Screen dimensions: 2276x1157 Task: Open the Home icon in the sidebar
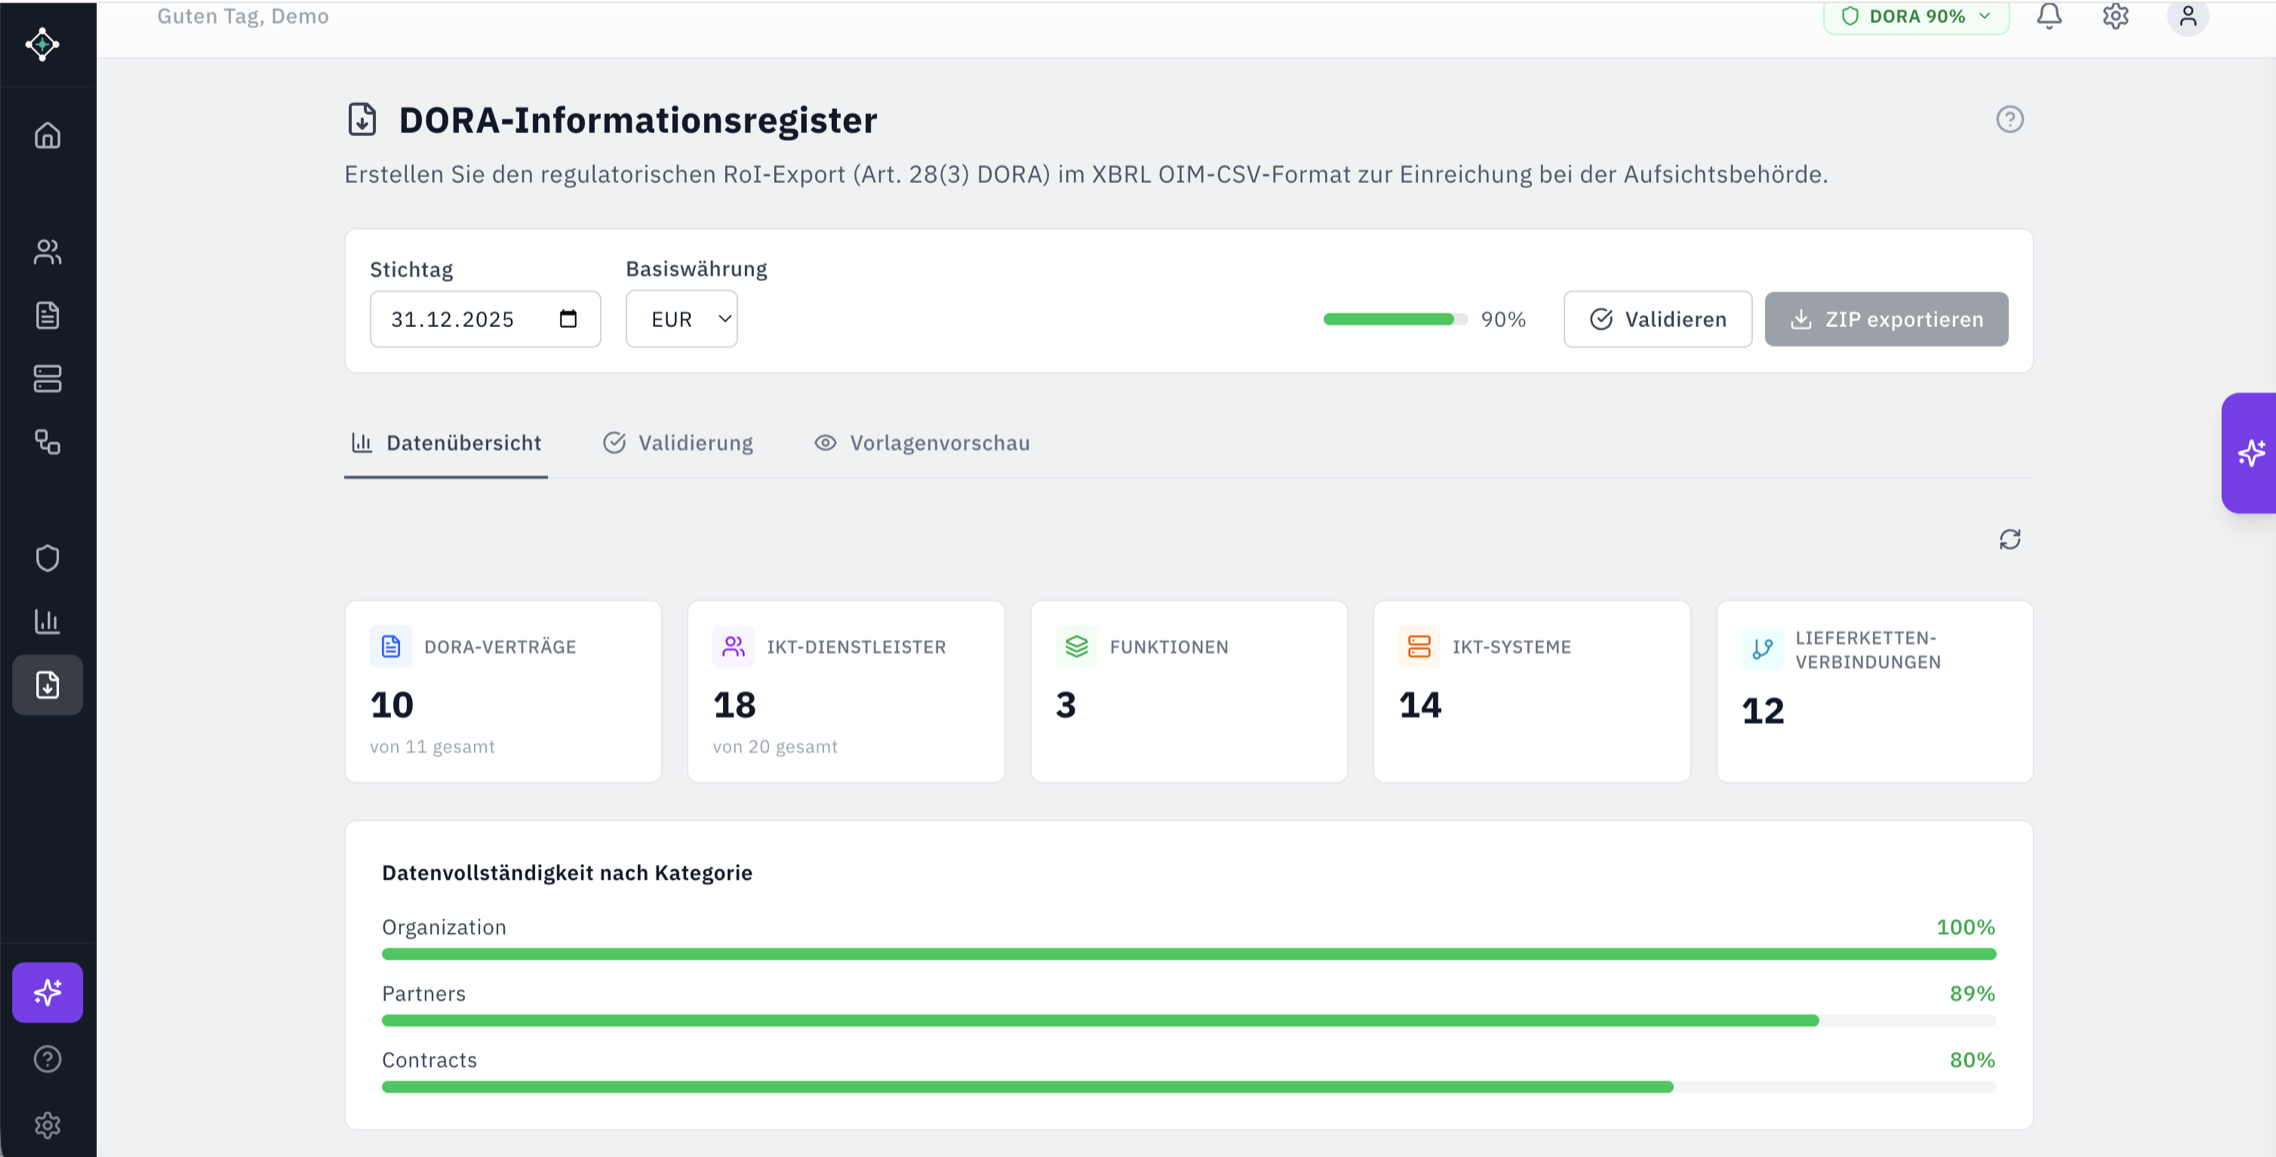pyautogui.click(x=47, y=136)
